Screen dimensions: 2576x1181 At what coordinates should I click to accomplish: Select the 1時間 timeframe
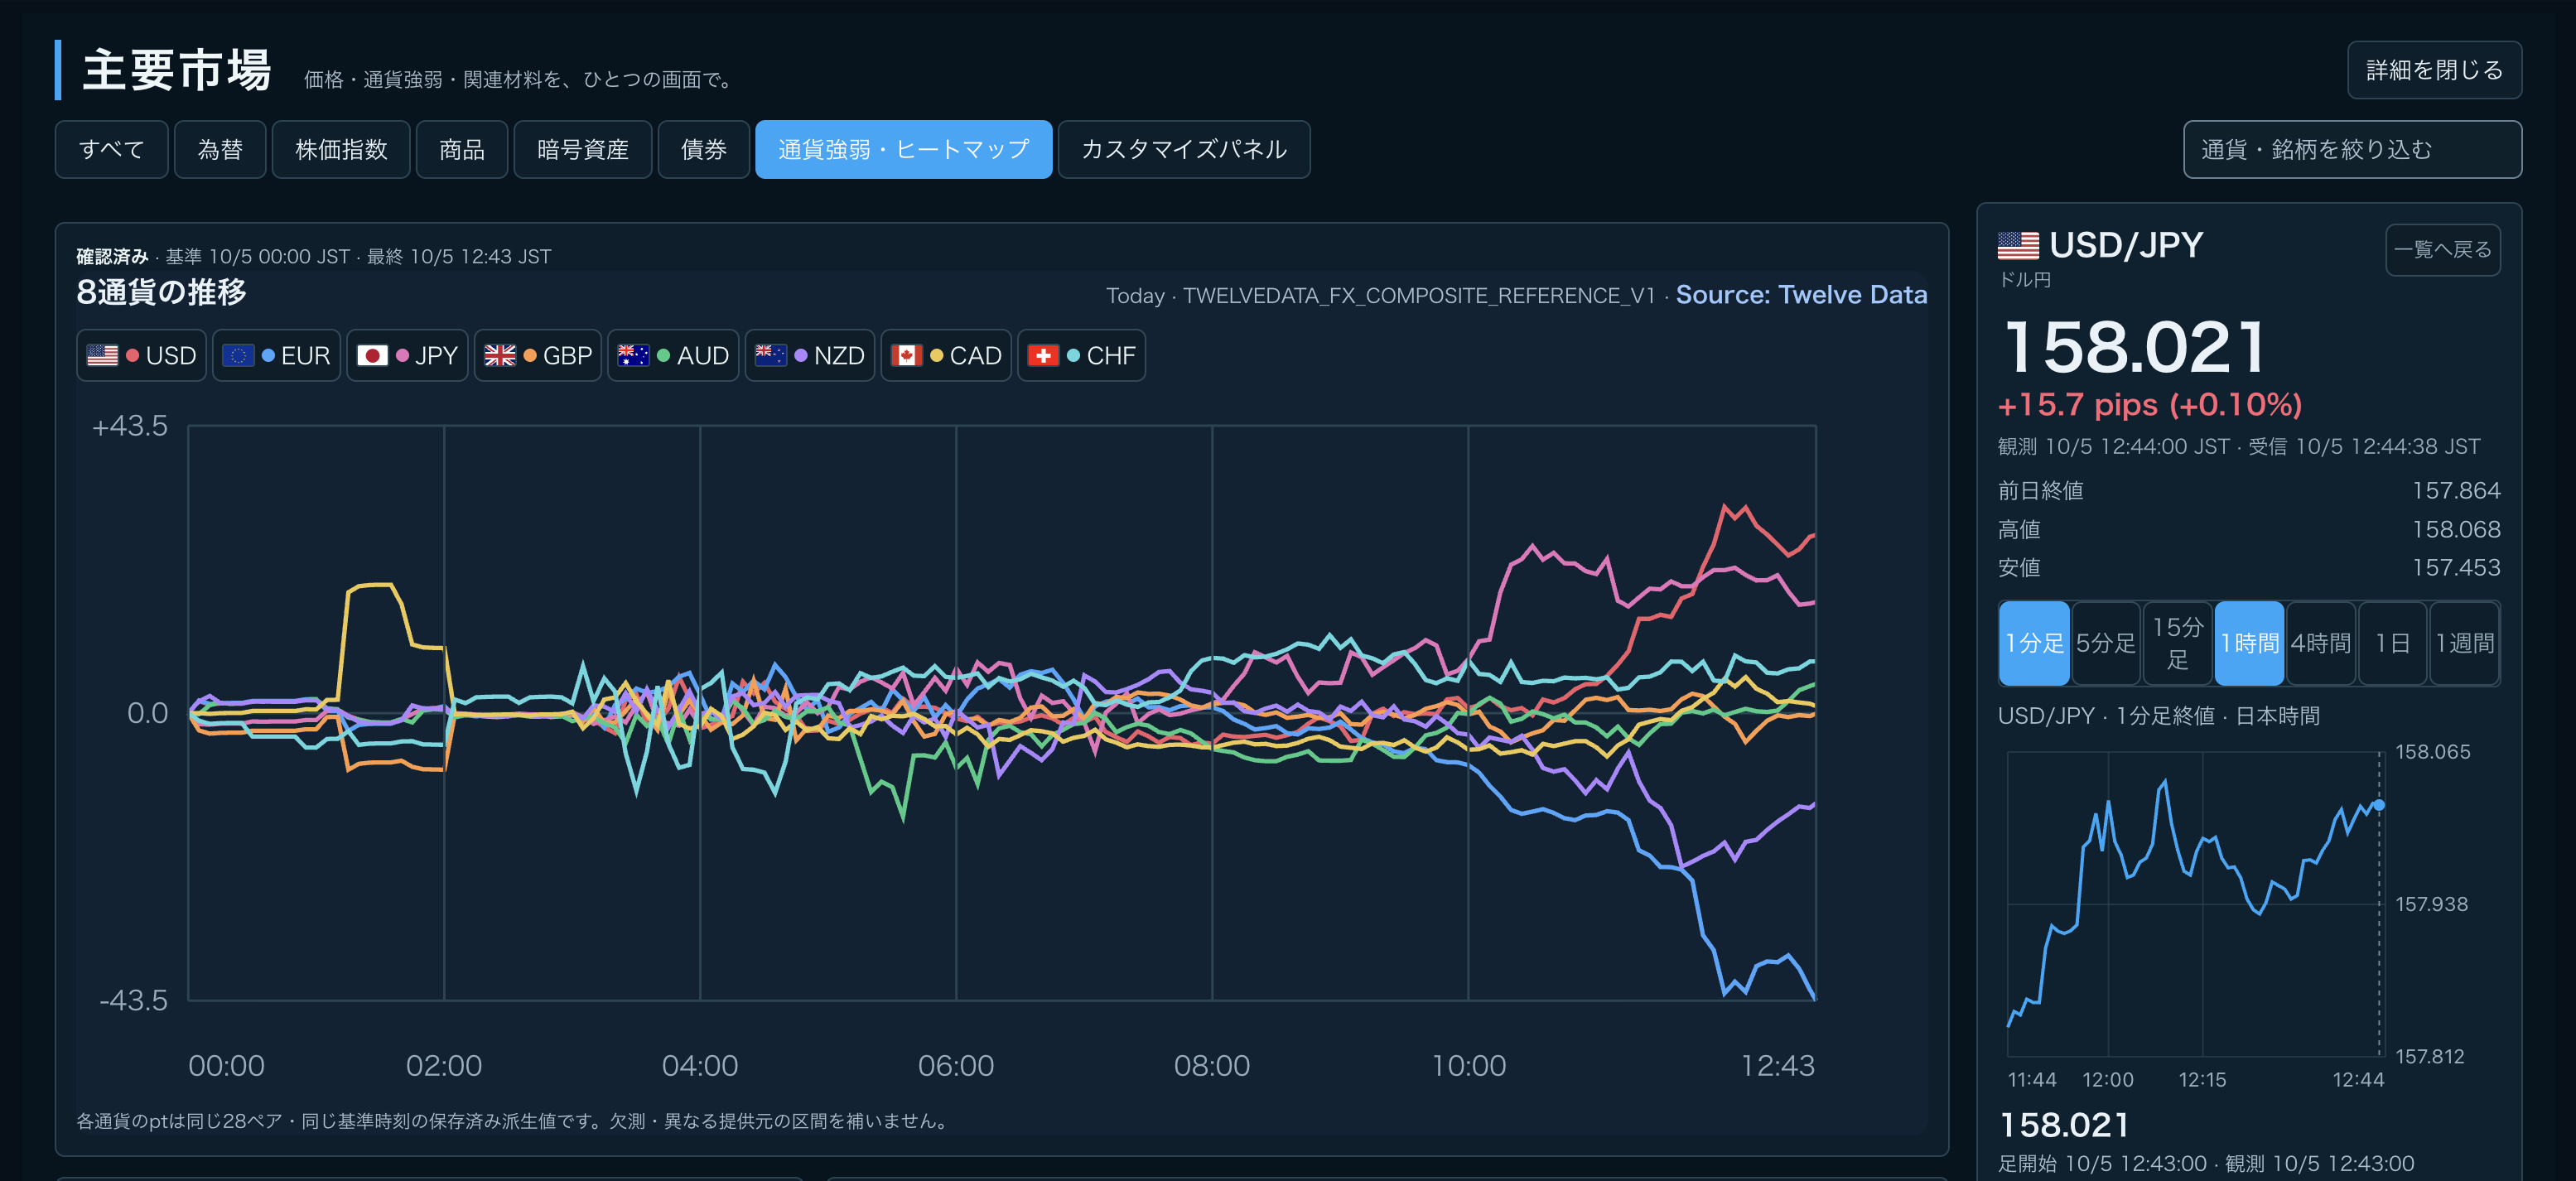2249,643
